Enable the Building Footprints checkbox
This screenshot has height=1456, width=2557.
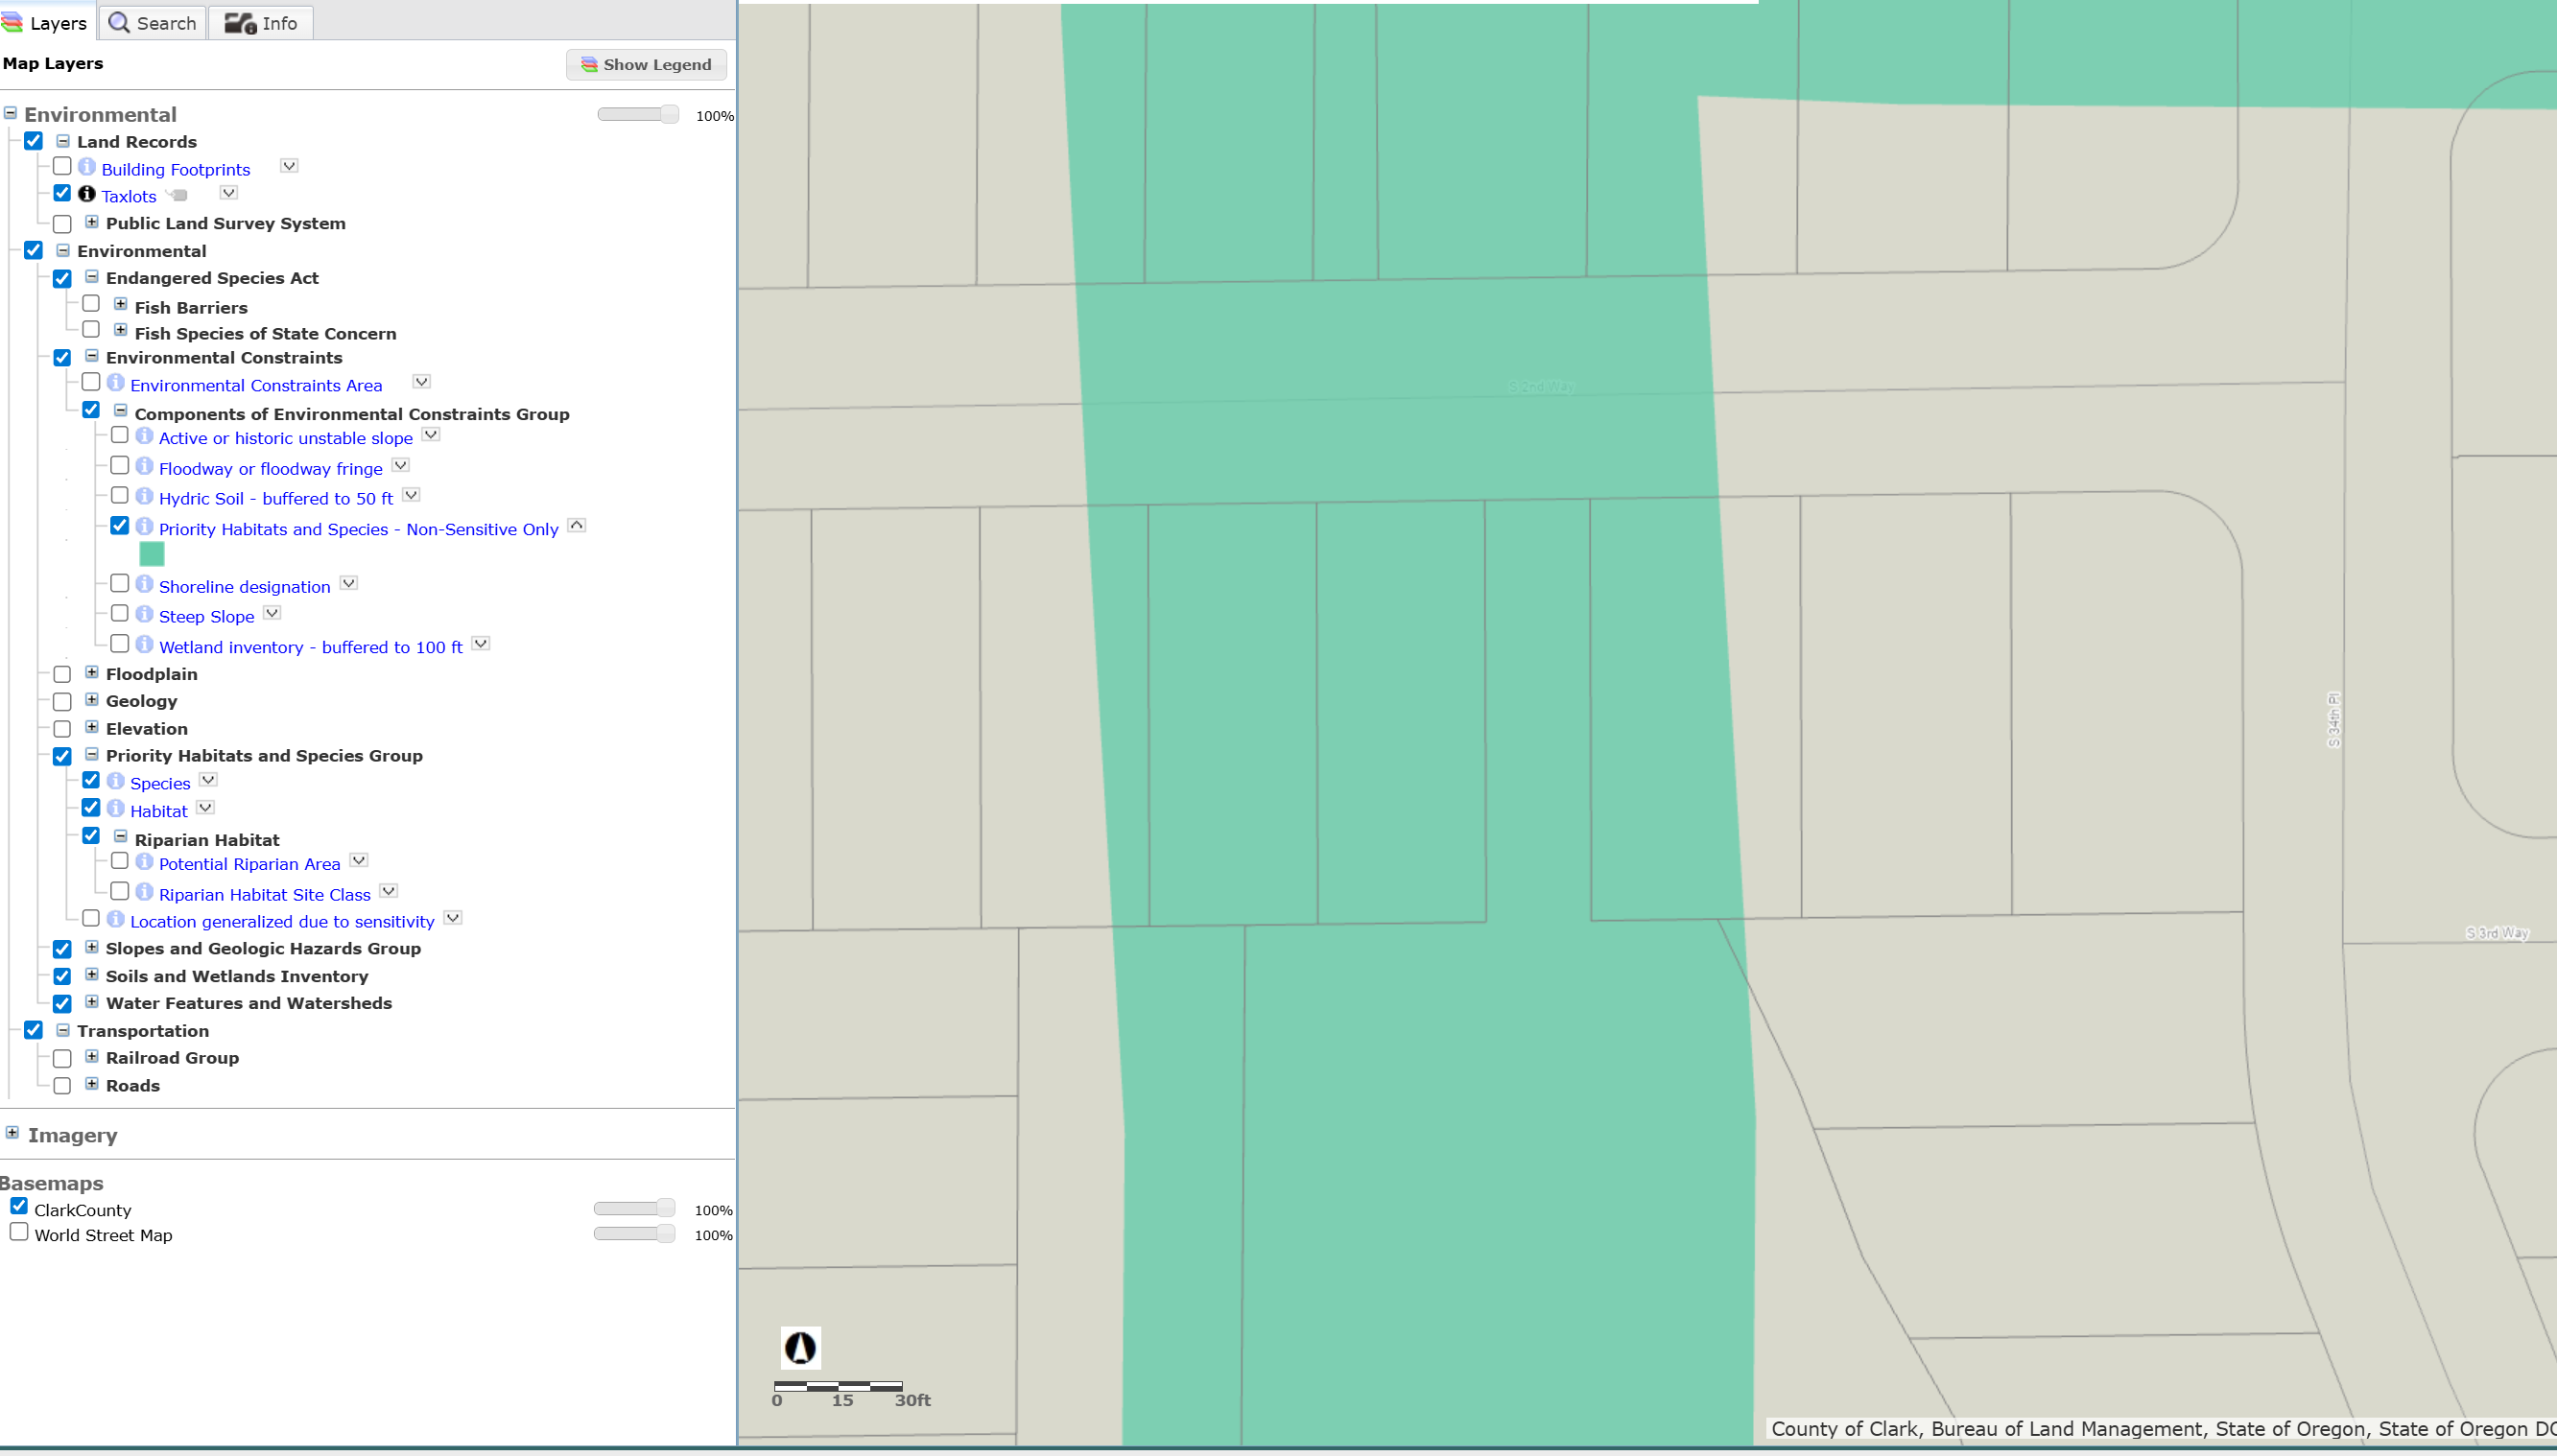coord(62,167)
